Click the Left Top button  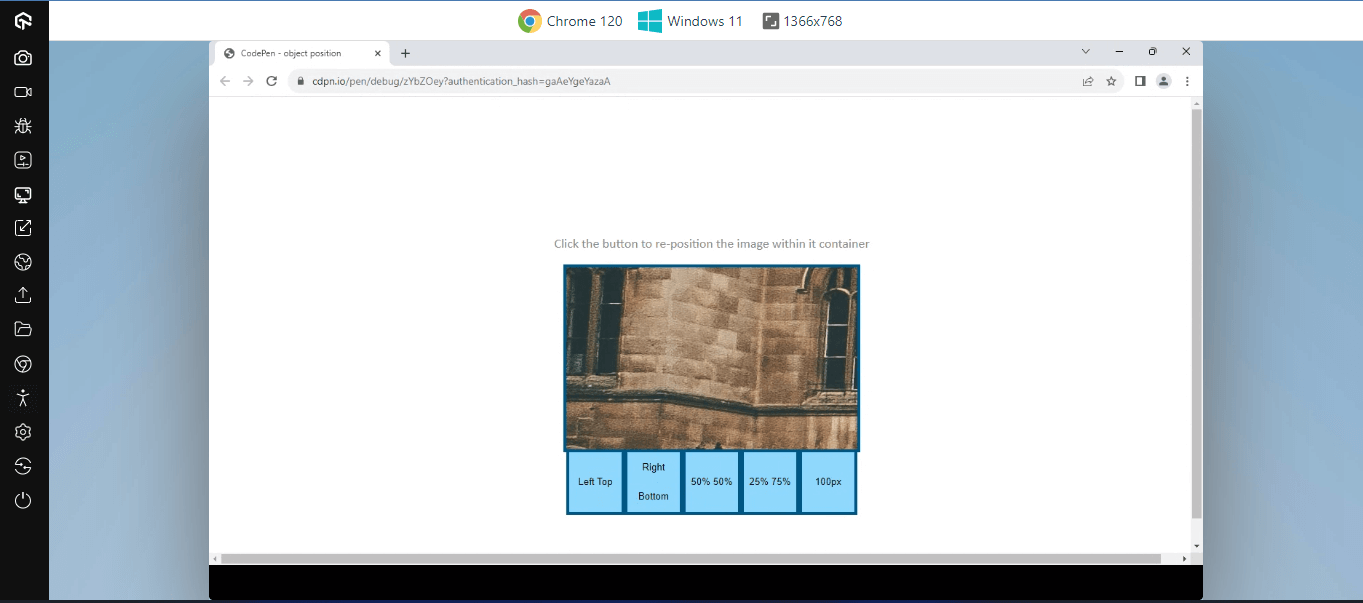[x=595, y=482]
